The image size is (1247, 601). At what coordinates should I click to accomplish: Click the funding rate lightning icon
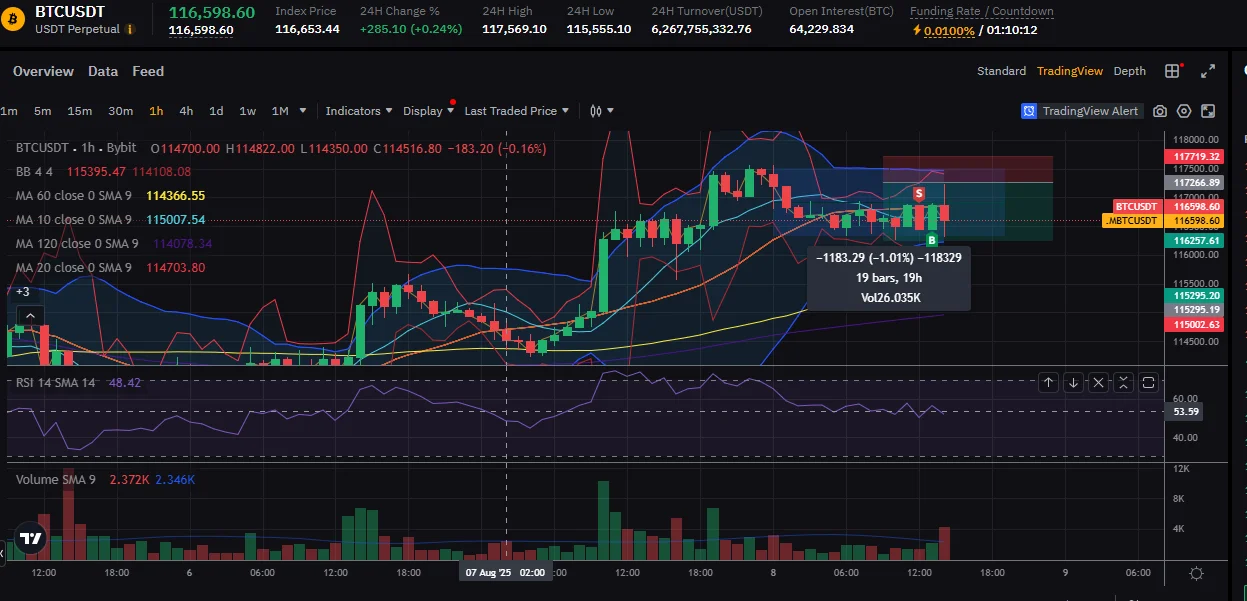(916, 30)
